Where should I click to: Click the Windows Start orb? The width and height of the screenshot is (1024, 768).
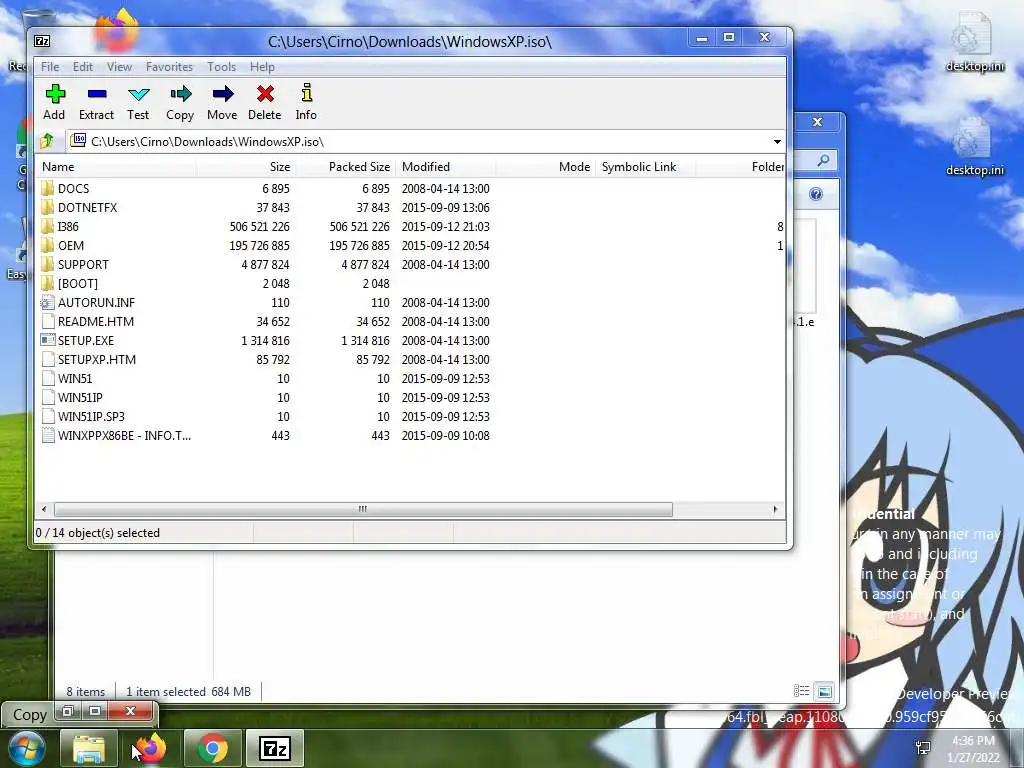[x=27, y=749]
